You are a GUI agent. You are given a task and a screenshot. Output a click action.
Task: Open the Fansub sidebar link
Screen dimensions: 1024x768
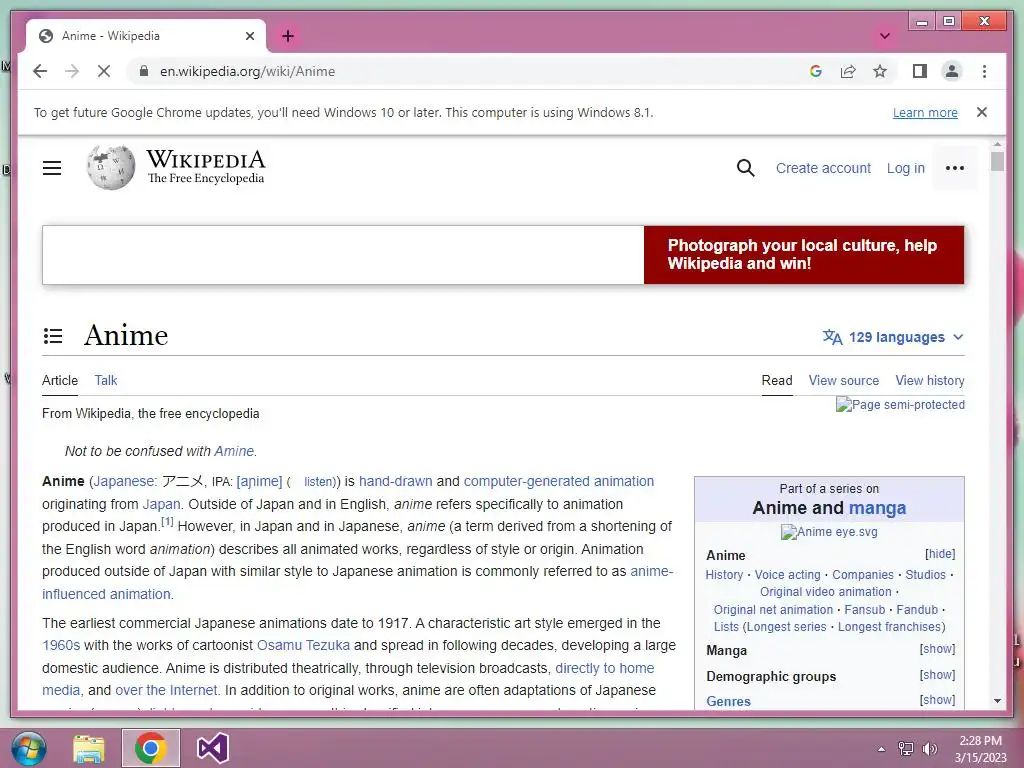(x=865, y=609)
